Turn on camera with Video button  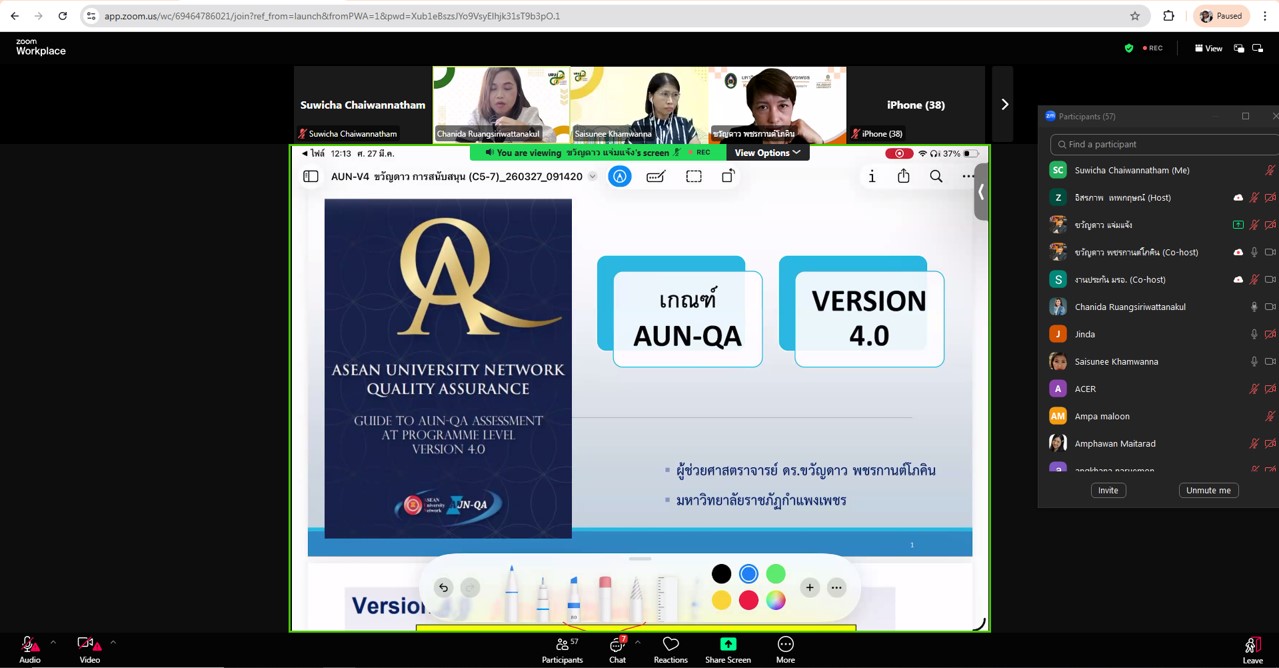click(88, 645)
